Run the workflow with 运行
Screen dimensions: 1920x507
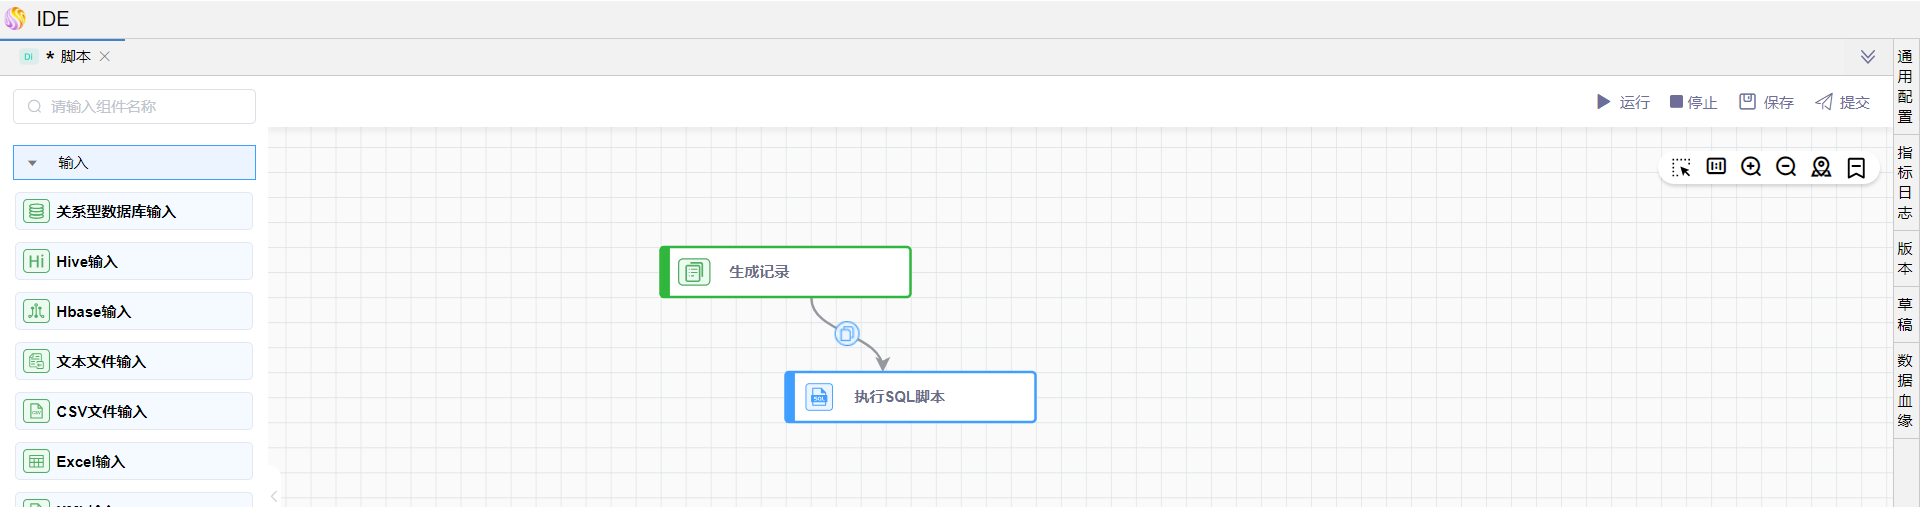click(1623, 102)
